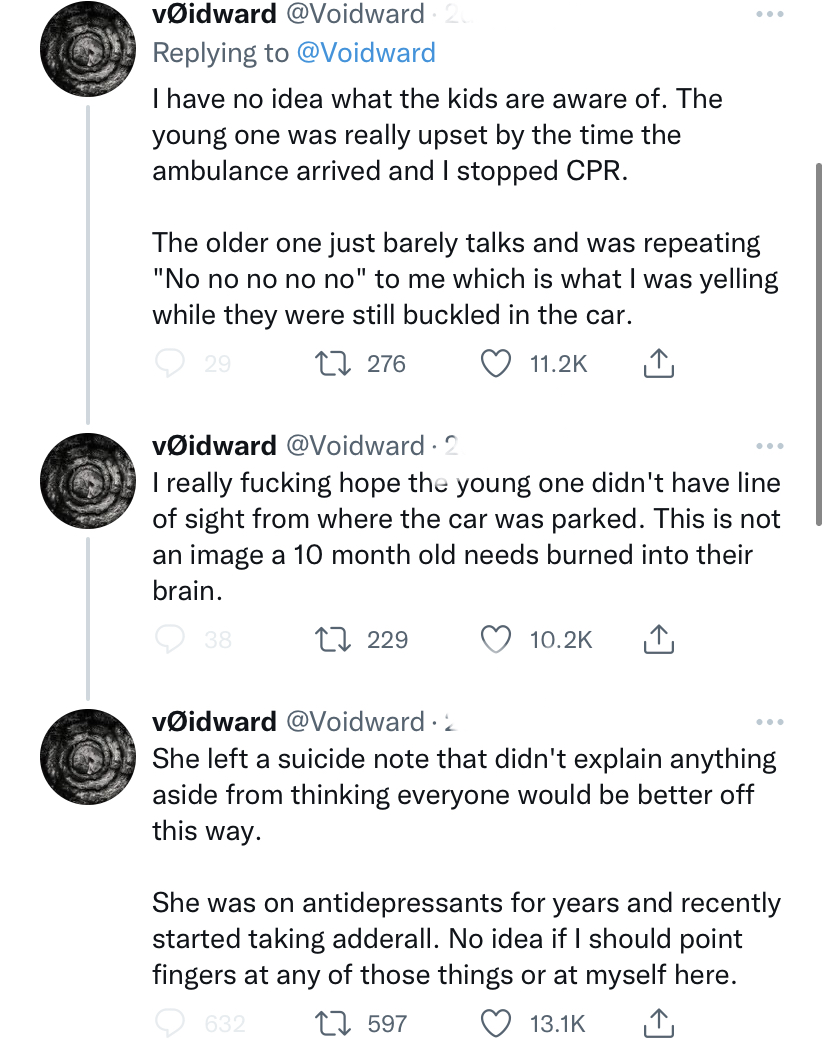Image resolution: width=828 pixels, height=1054 pixels.
Task: Share the tweet mentioning antidepressants
Action: click(657, 1023)
